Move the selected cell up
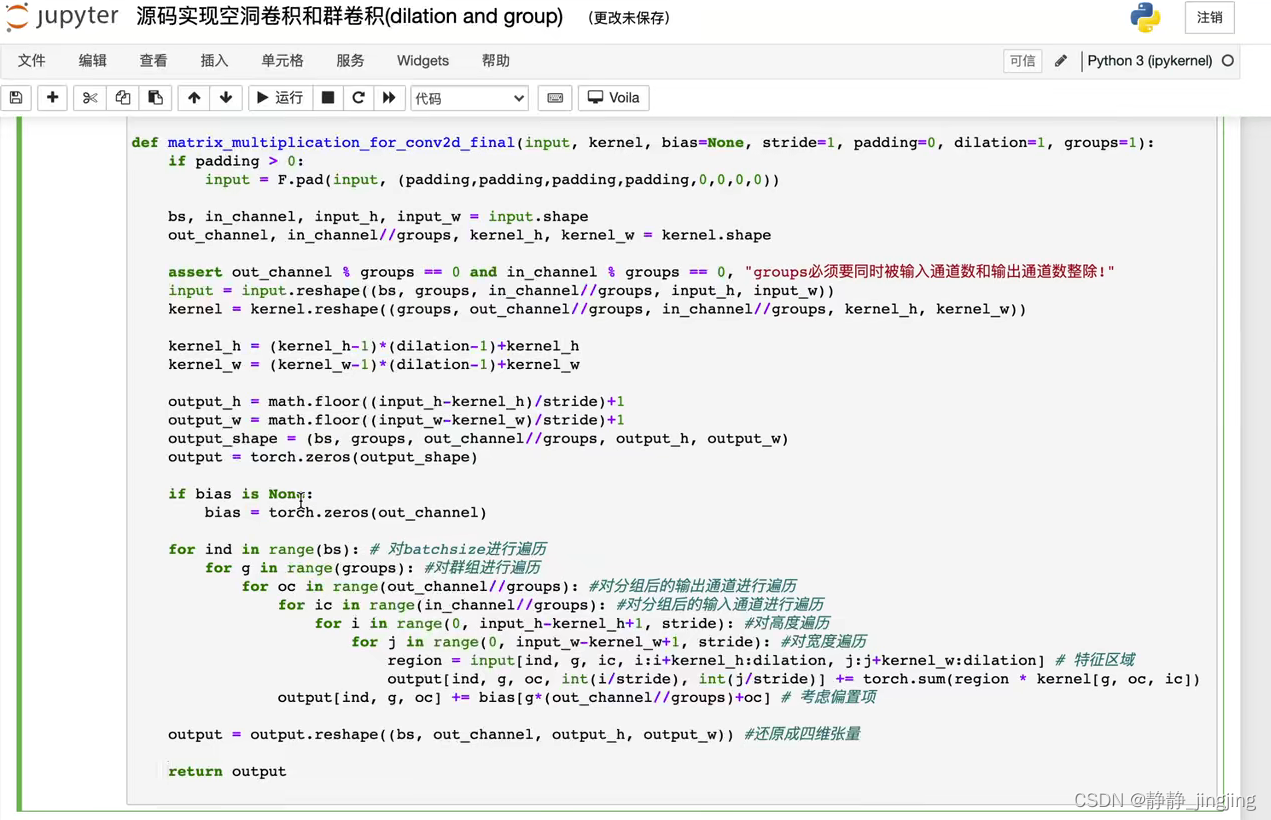Viewport: 1271px width, 820px height. pyautogui.click(x=193, y=97)
